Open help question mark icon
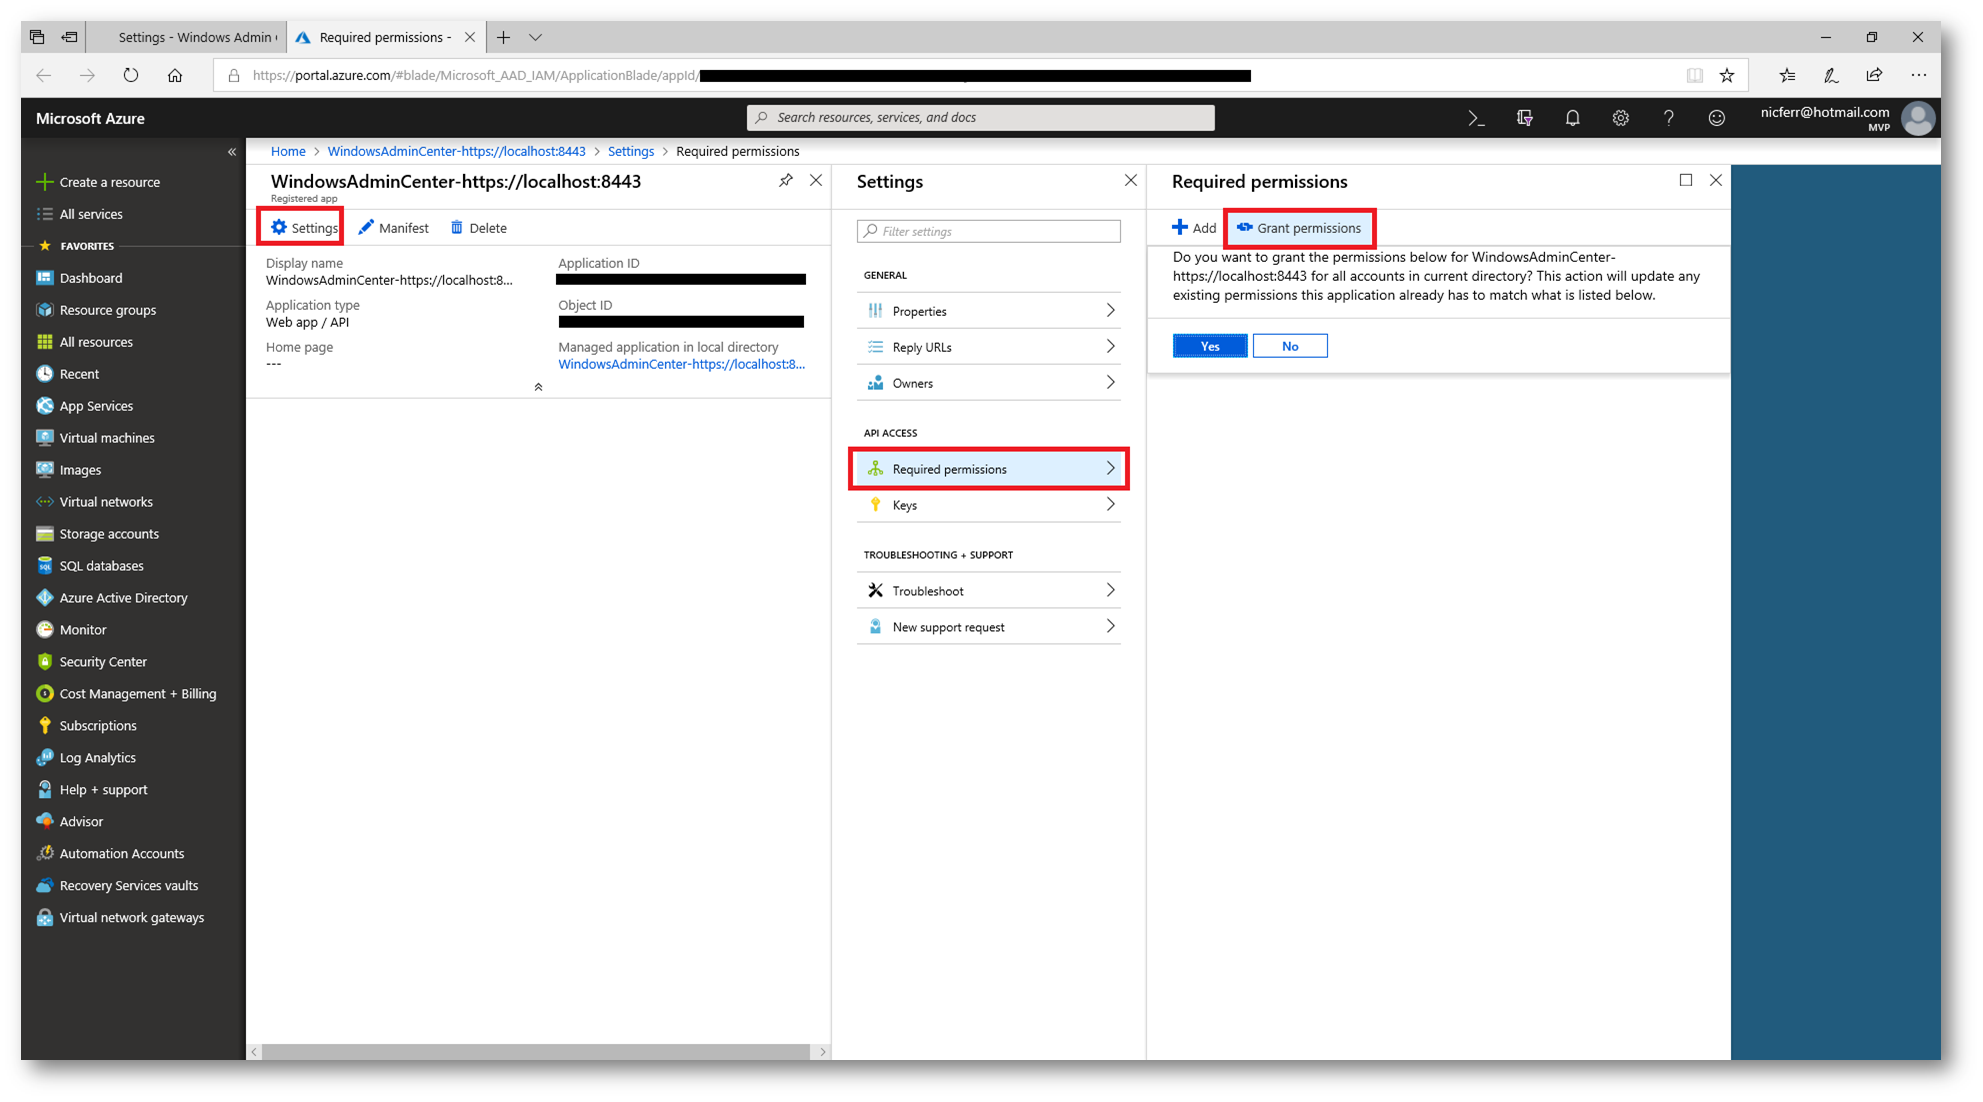This screenshot has height=1102, width=1983. point(1668,118)
